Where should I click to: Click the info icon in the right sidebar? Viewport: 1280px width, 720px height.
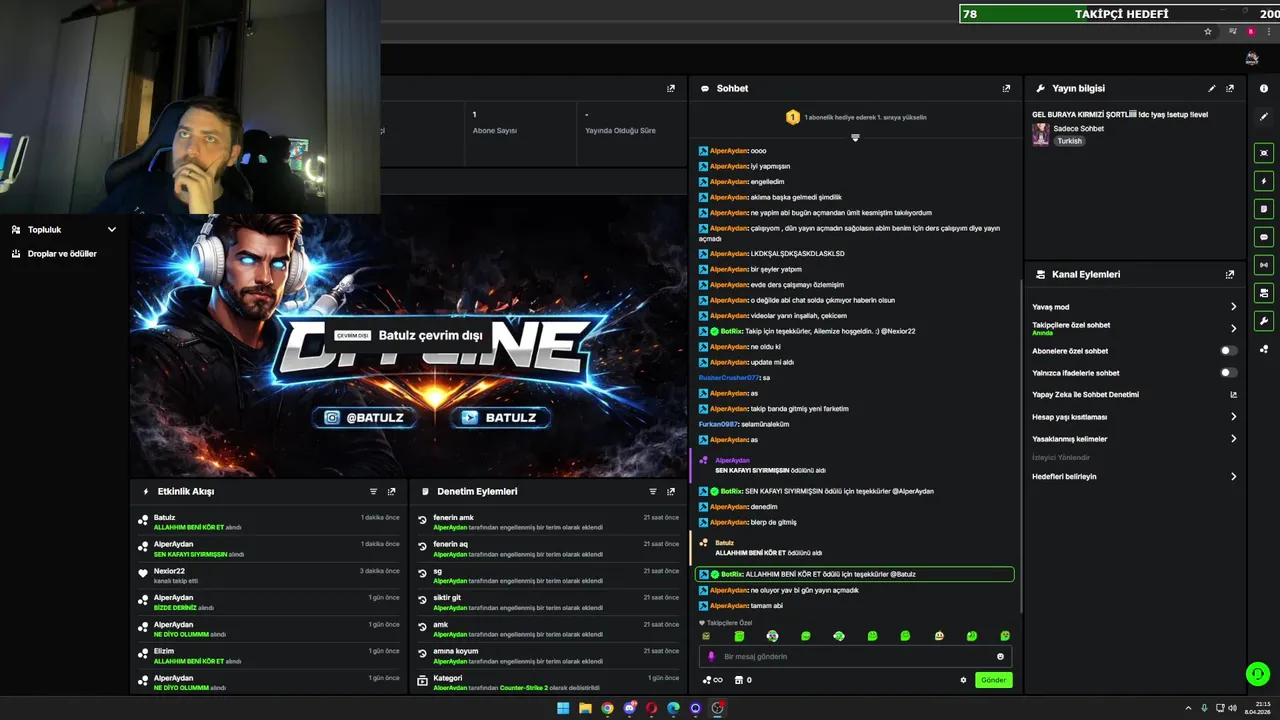tap(1264, 88)
